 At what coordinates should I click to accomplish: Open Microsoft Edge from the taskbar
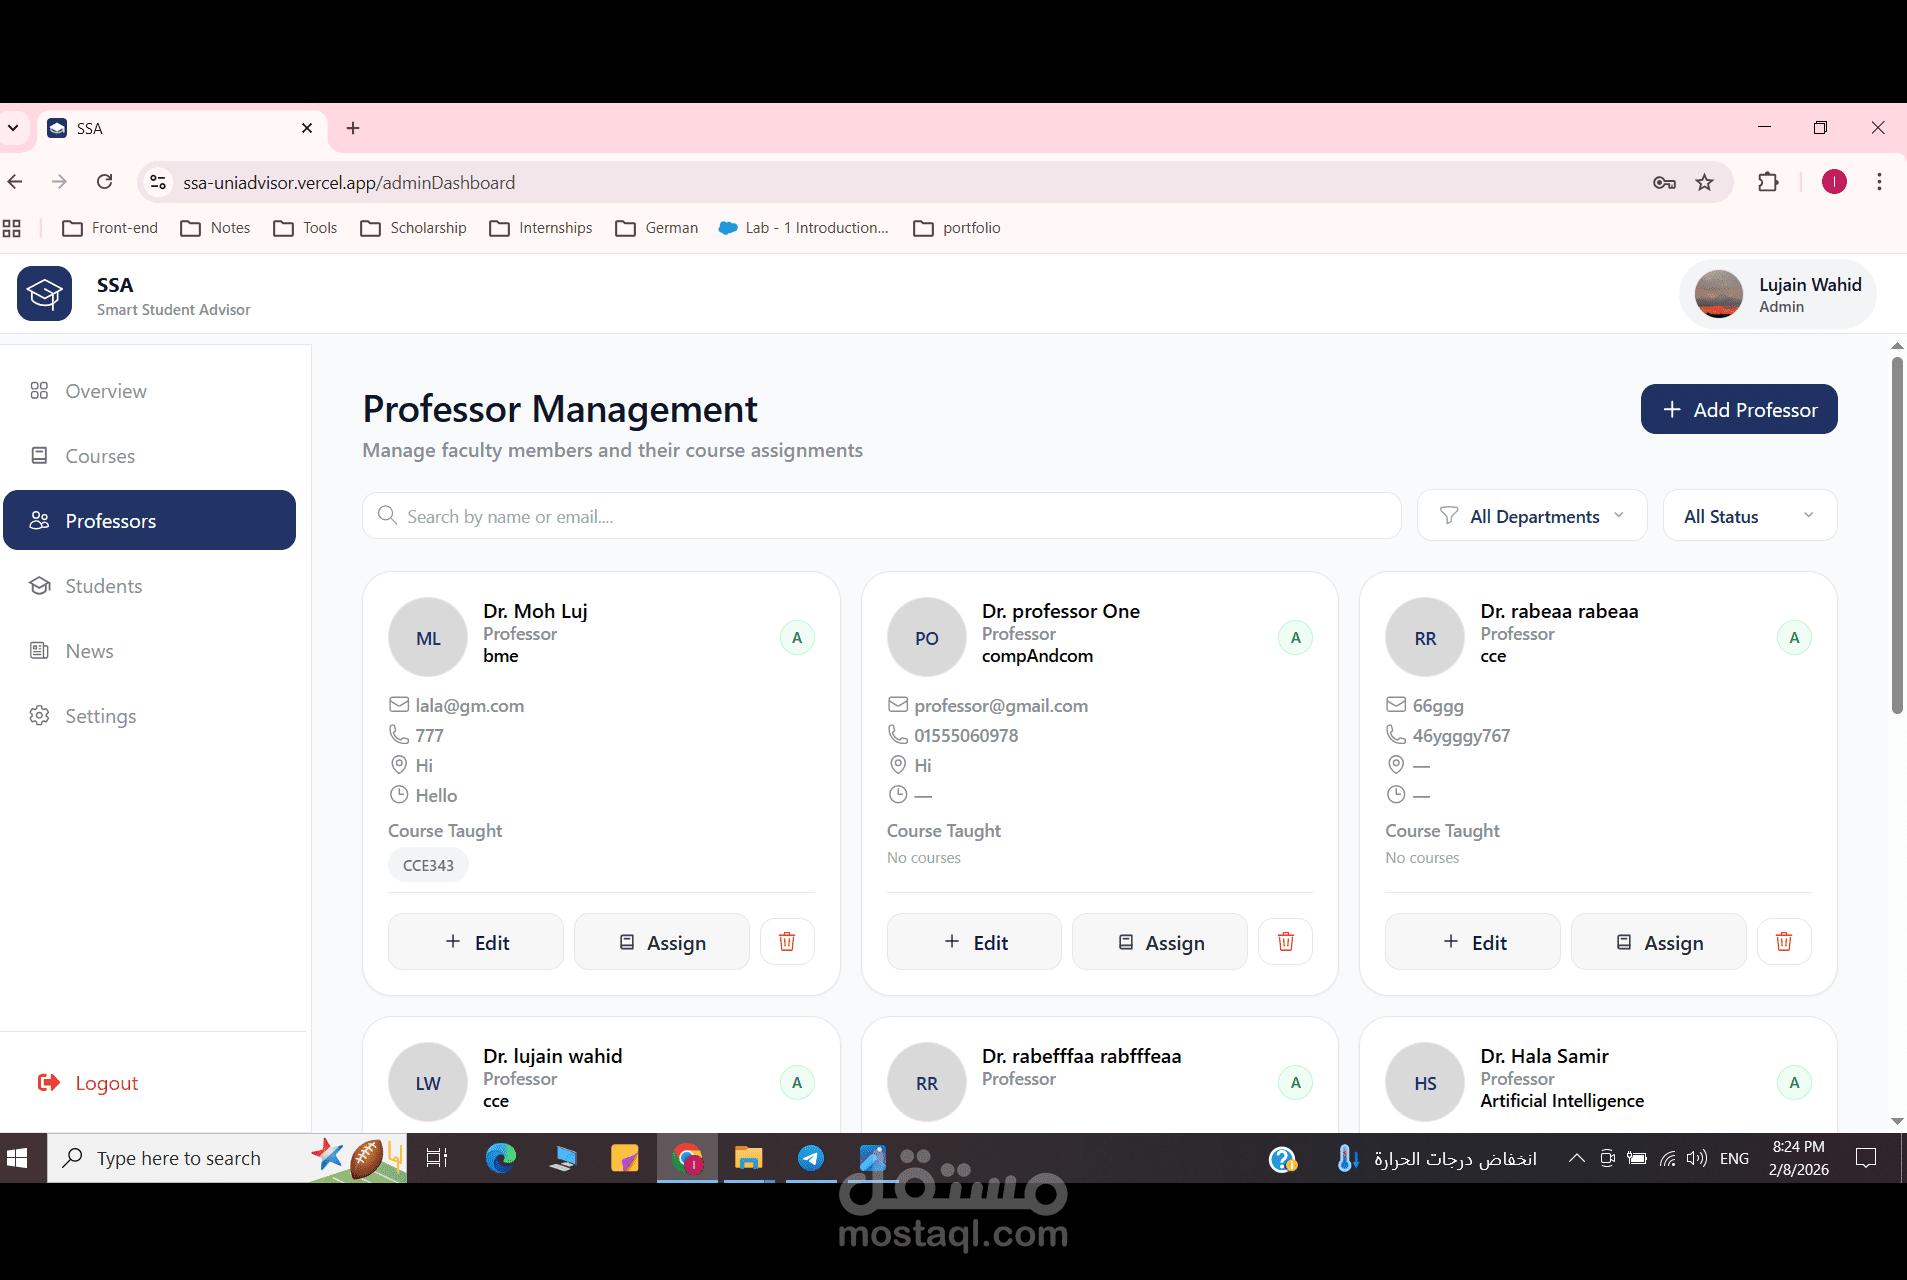click(500, 1158)
